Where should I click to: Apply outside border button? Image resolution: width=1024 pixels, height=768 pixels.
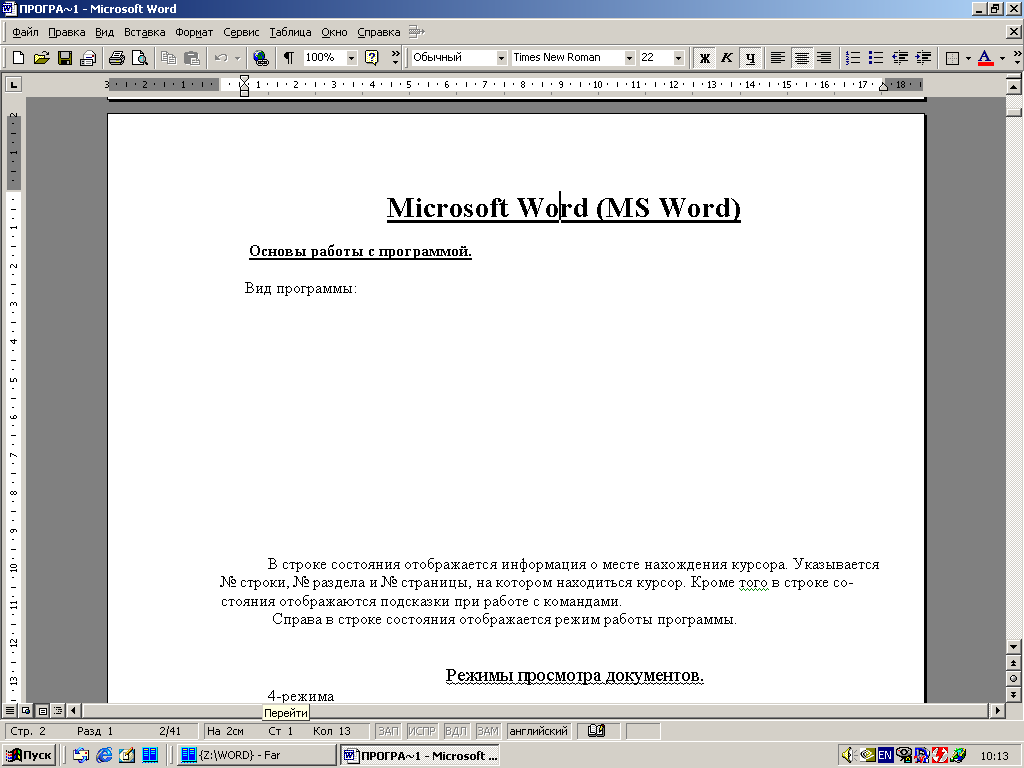(952, 57)
